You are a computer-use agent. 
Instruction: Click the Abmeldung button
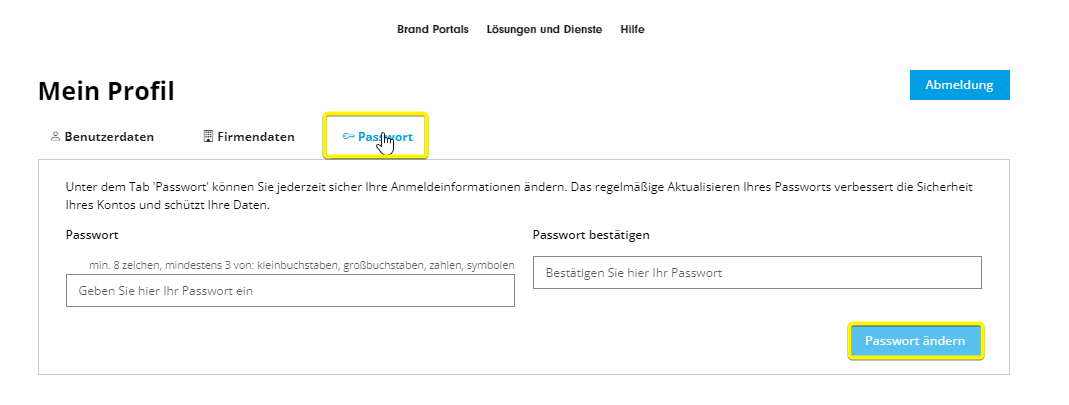tap(959, 85)
